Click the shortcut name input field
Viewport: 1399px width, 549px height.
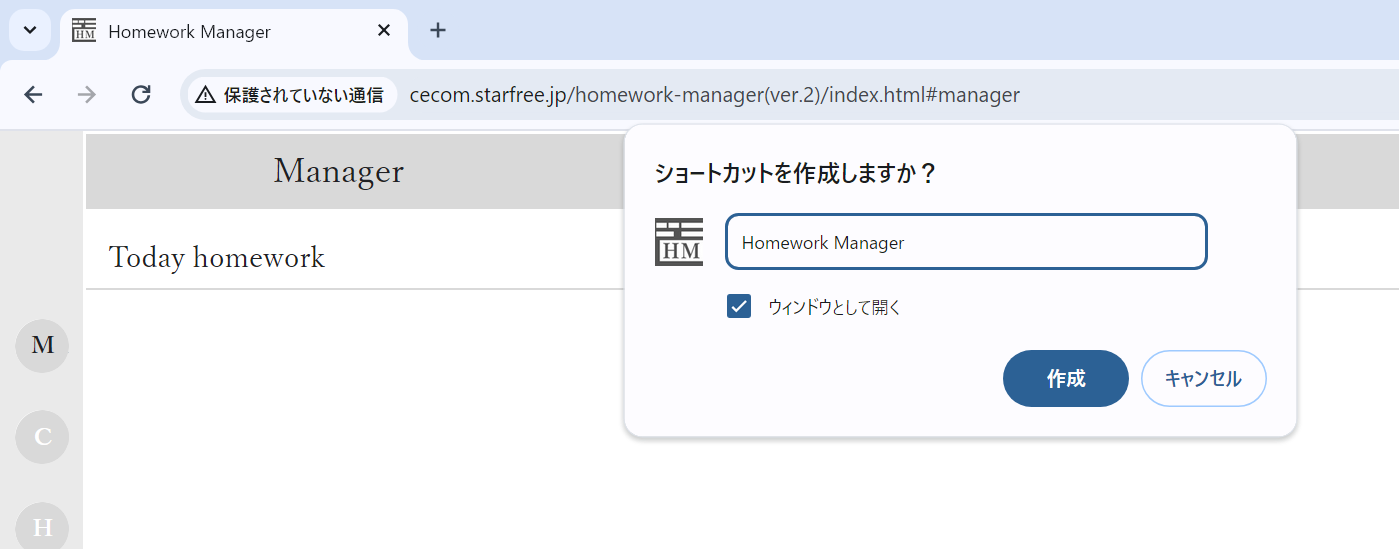(x=966, y=242)
